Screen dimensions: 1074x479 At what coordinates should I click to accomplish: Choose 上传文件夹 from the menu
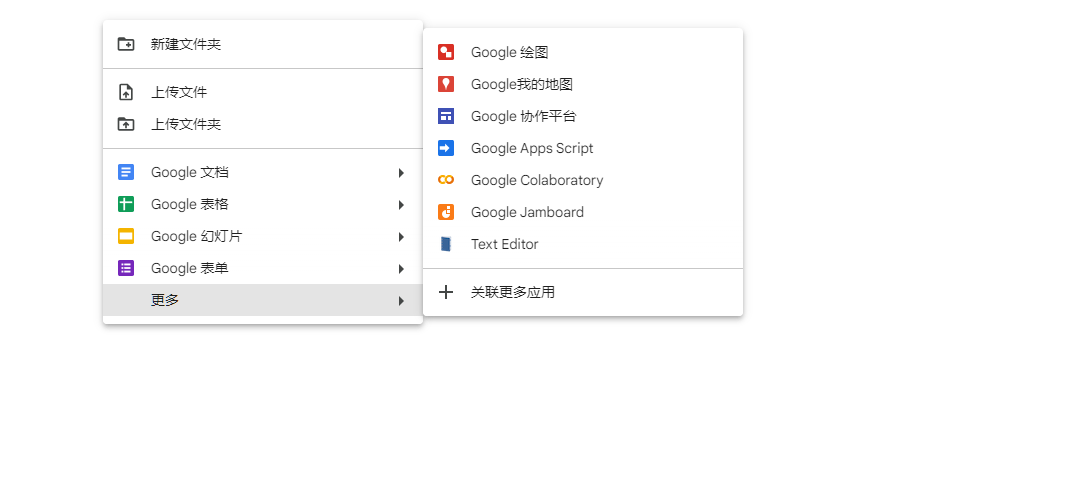[x=263, y=124]
